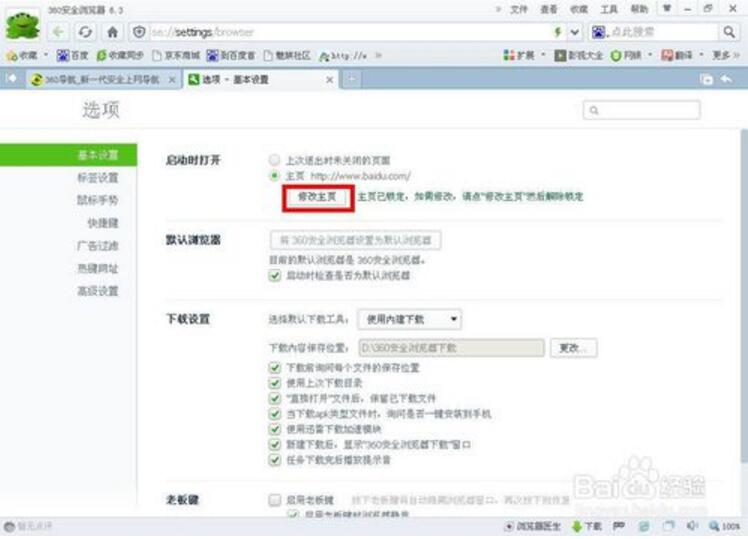This screenshot has width=748, height=539.
Task: Open 标签设置 in settings sidebar
Action: [x=98, y=178]
